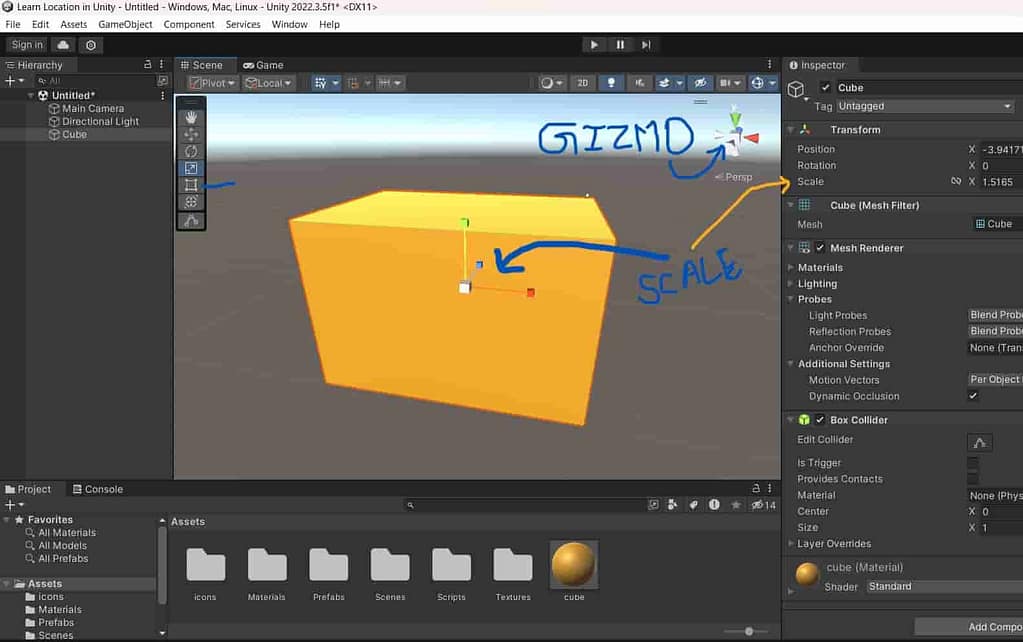
Task: Select the Rect Transform tool
Action: pos(191,185)
